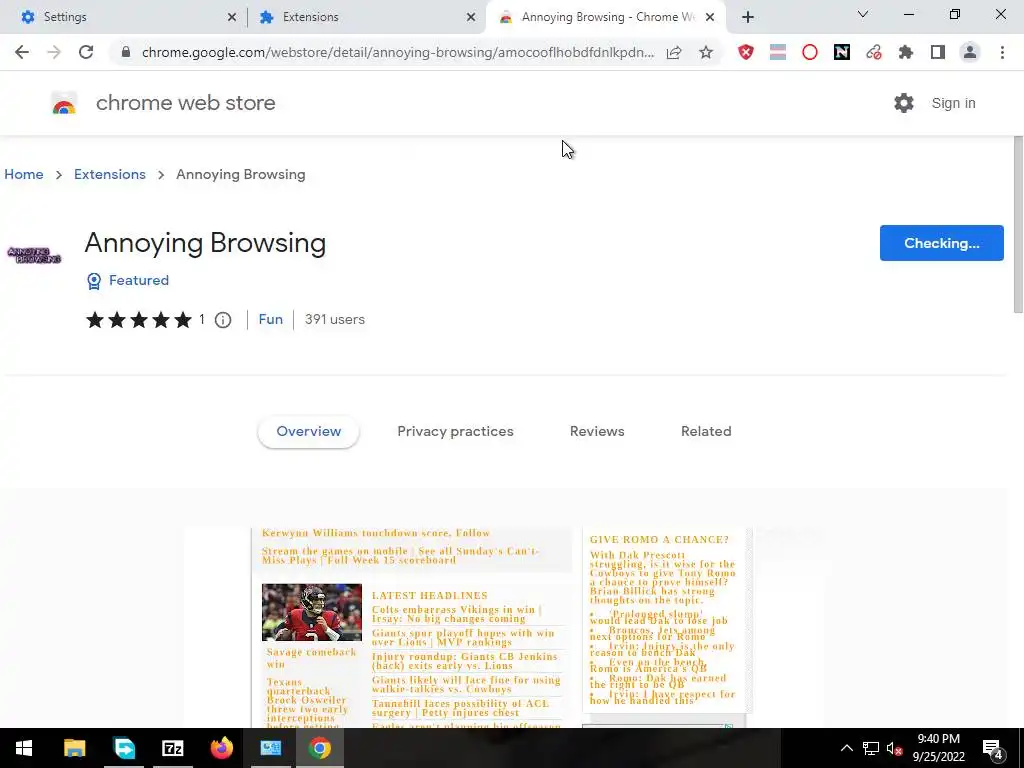The height and width of the screenshot is (768, 1024).
Task: Close the Annoying Browsing tab
Action: click(x=710, y=18)
